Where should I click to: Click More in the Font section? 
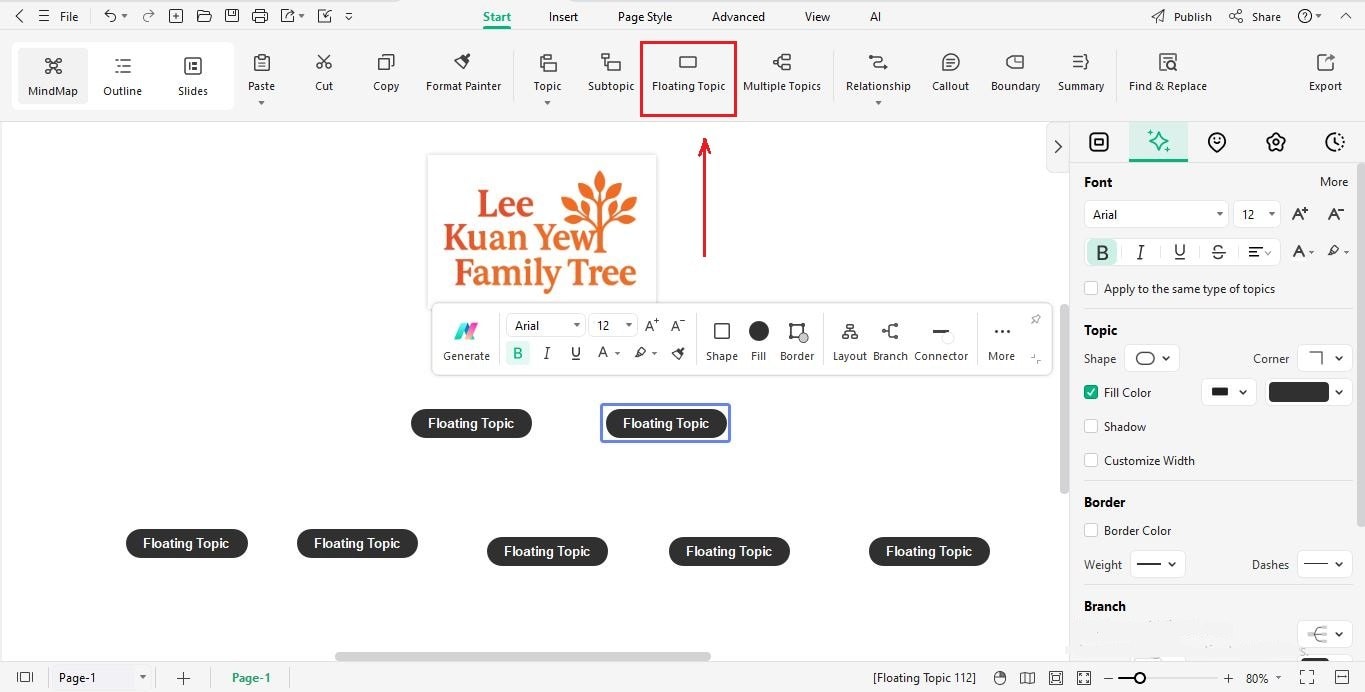[x=1334, y=182]
